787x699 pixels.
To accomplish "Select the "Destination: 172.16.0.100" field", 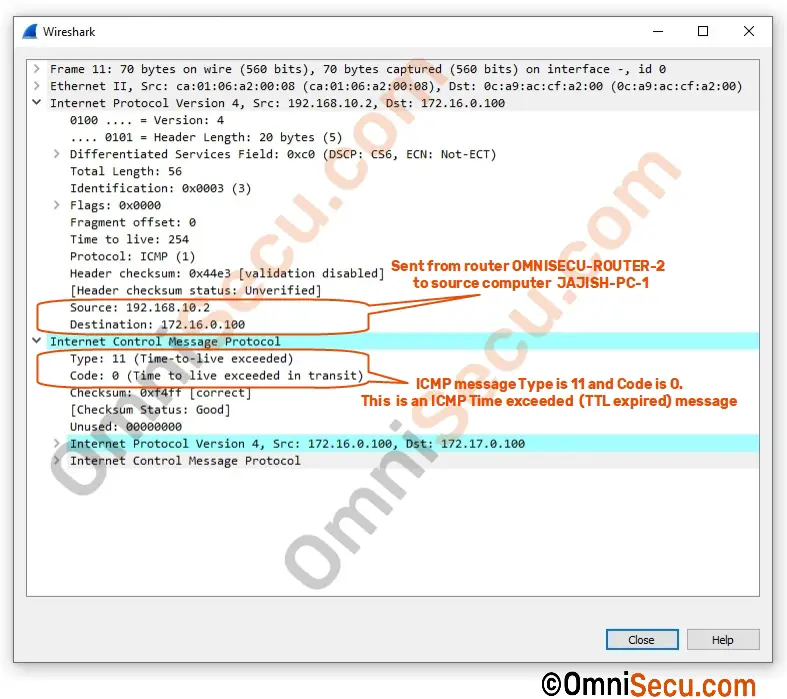I will pos(157,325).
